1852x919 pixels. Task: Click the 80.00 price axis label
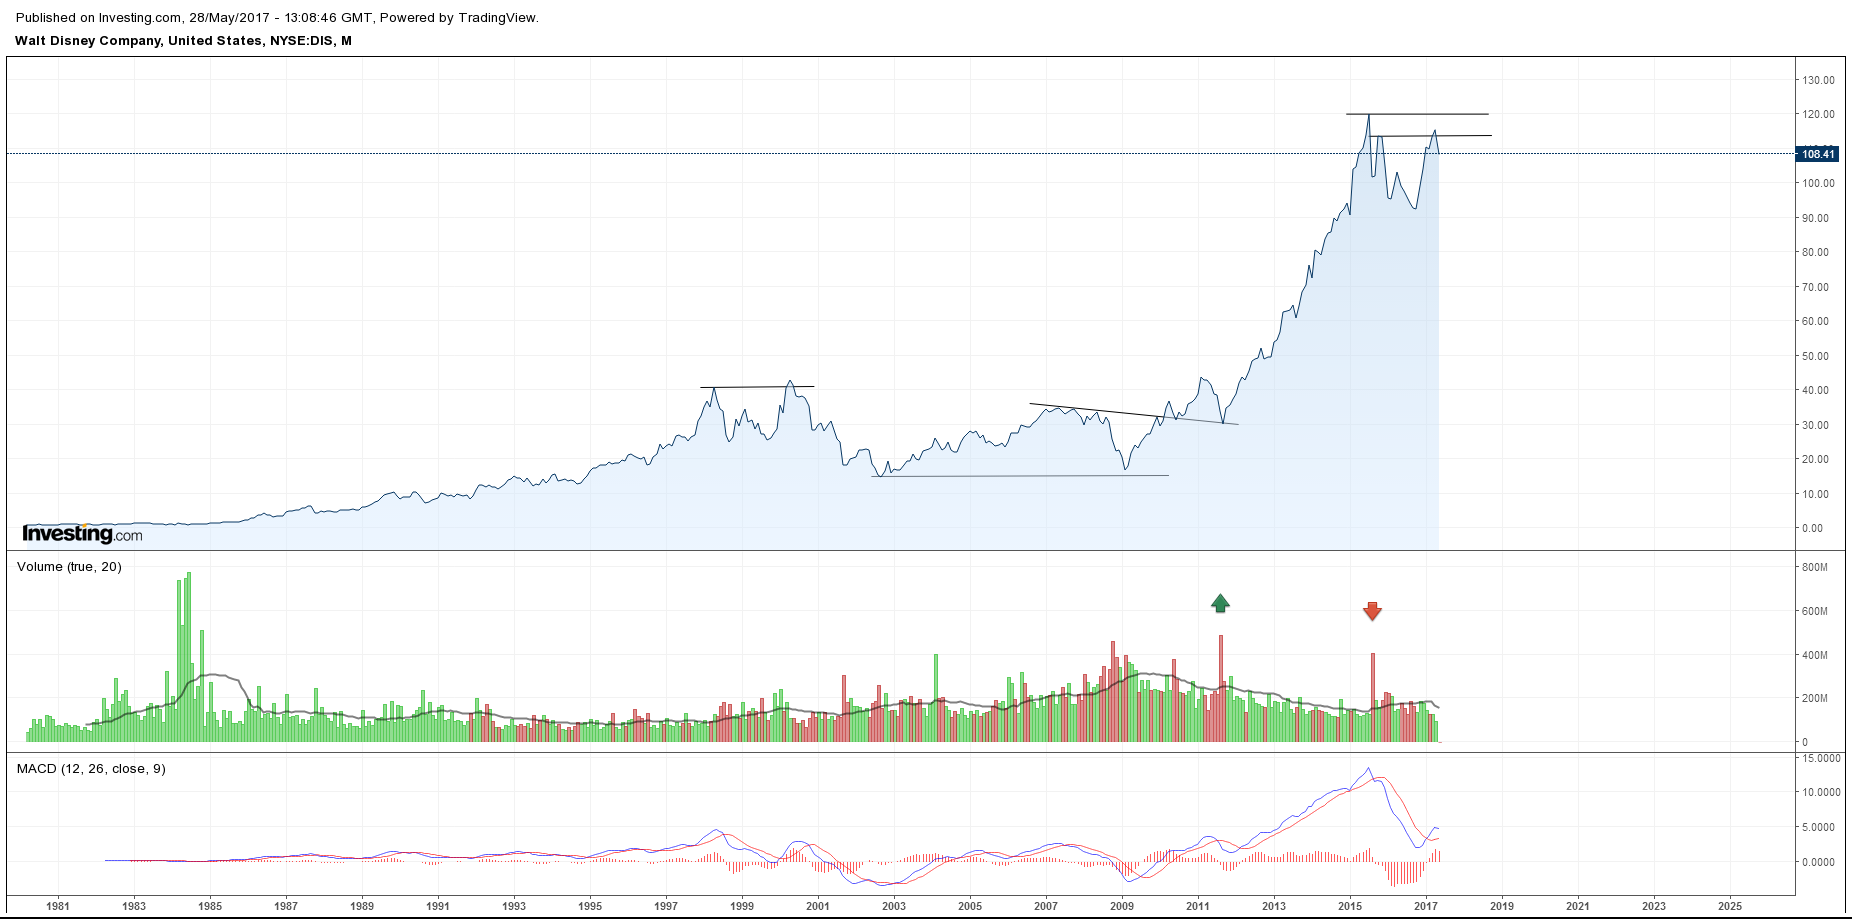click(1815, 252)
